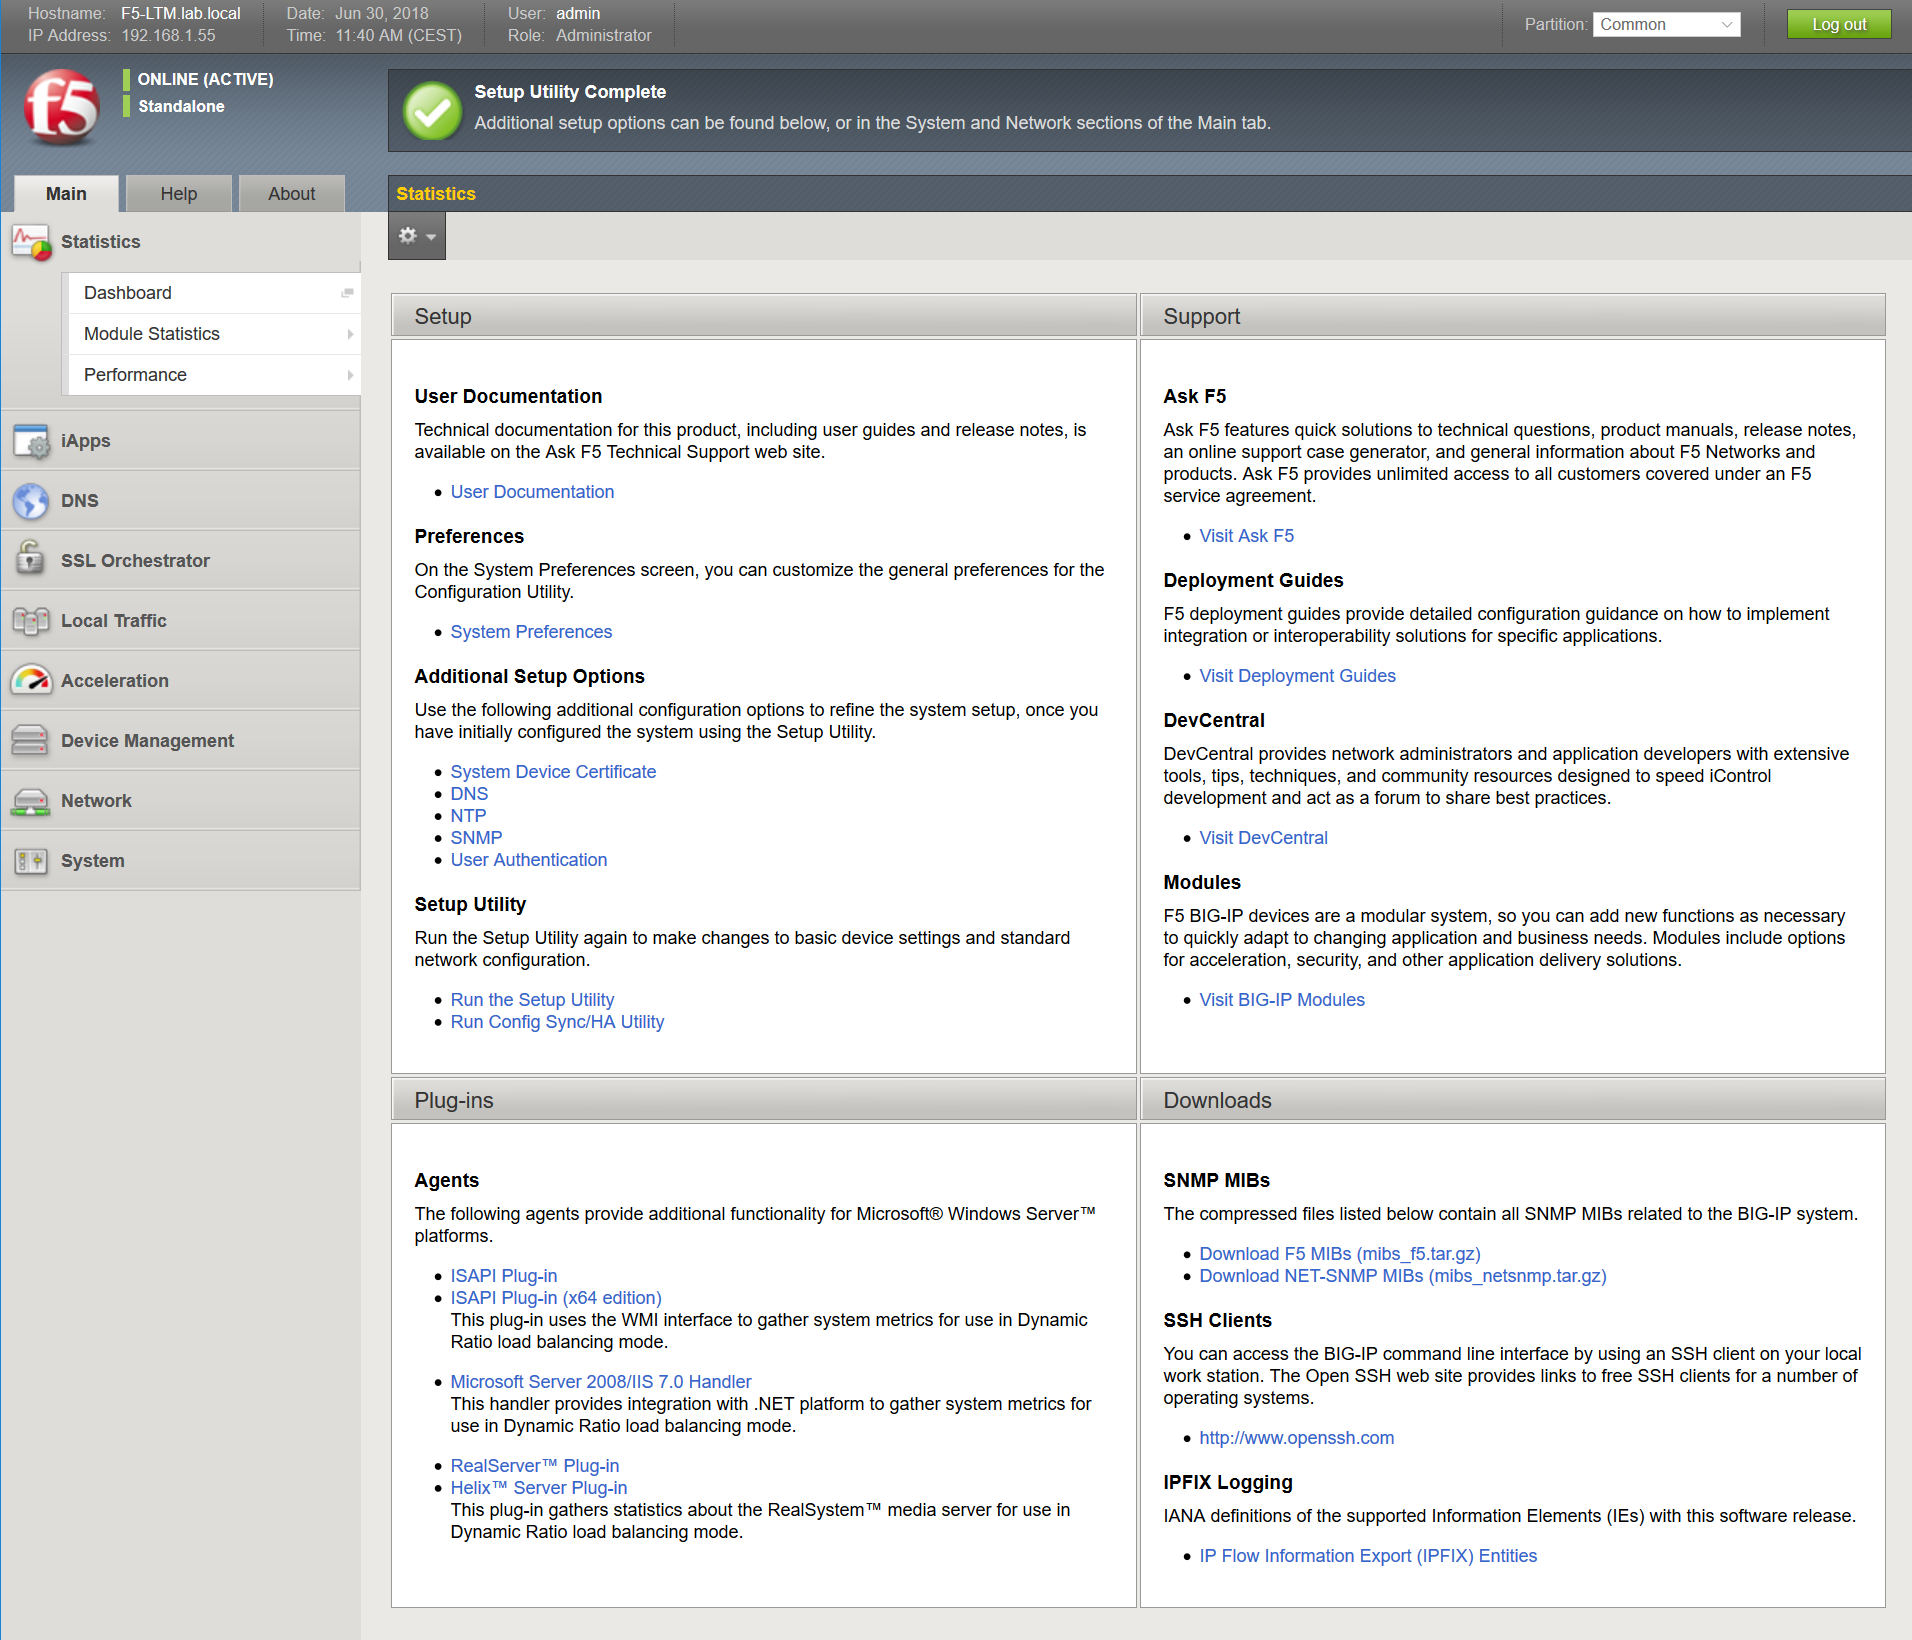The width and height of the screenshot is (1912, 1640).
Task: Click the F5 logo icon
Action: (x=62, y=107)
